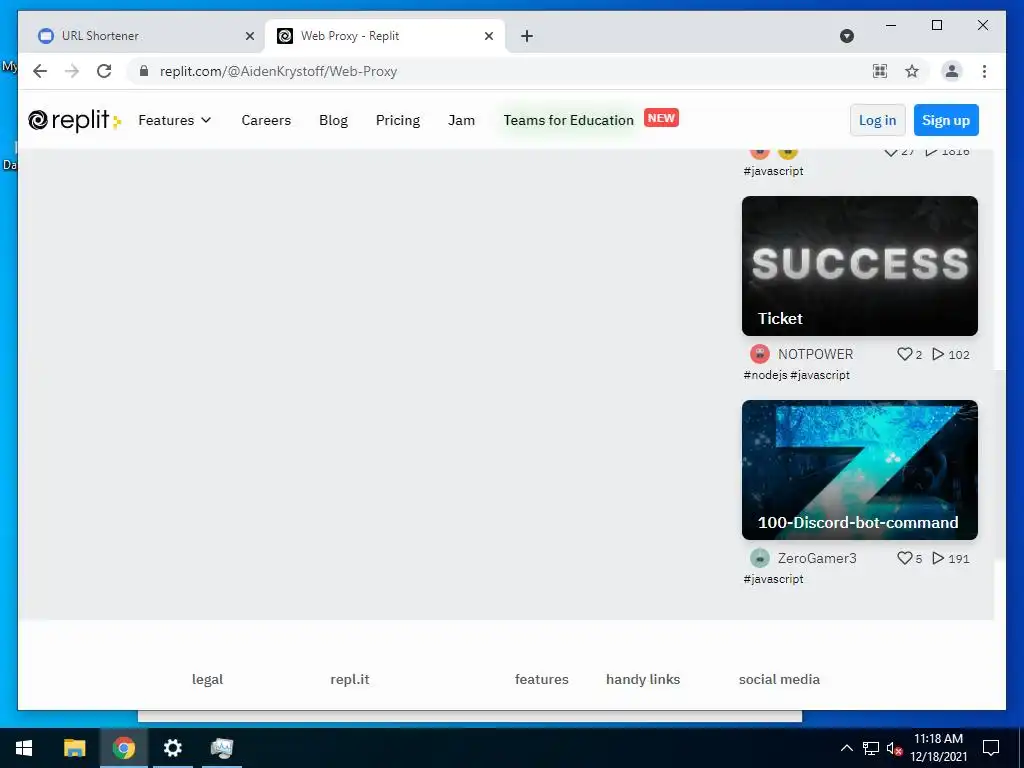Viewport: 1024px width, 768px height.
Task: Open Chrome profile avatar
Action: click(x=952, y=71)
